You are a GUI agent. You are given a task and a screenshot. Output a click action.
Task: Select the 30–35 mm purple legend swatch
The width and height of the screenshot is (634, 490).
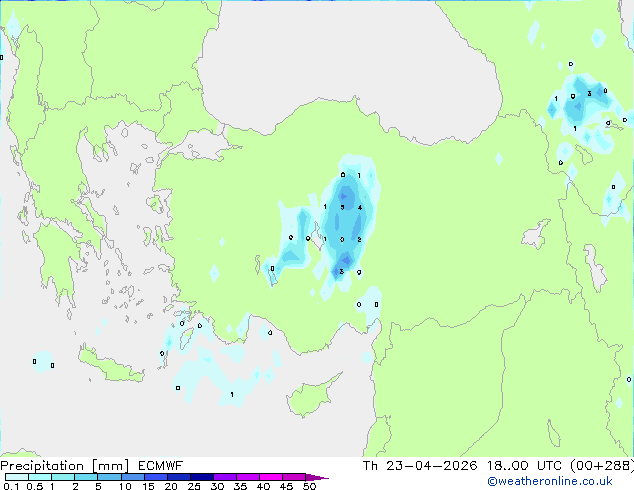(225, 477)
